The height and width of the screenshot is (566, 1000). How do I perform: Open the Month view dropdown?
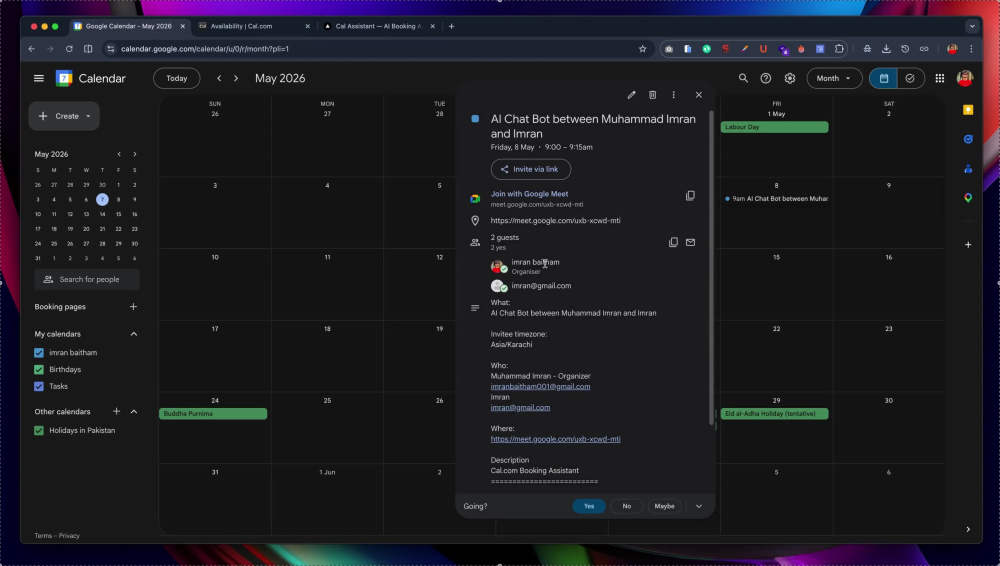(834, 78)
